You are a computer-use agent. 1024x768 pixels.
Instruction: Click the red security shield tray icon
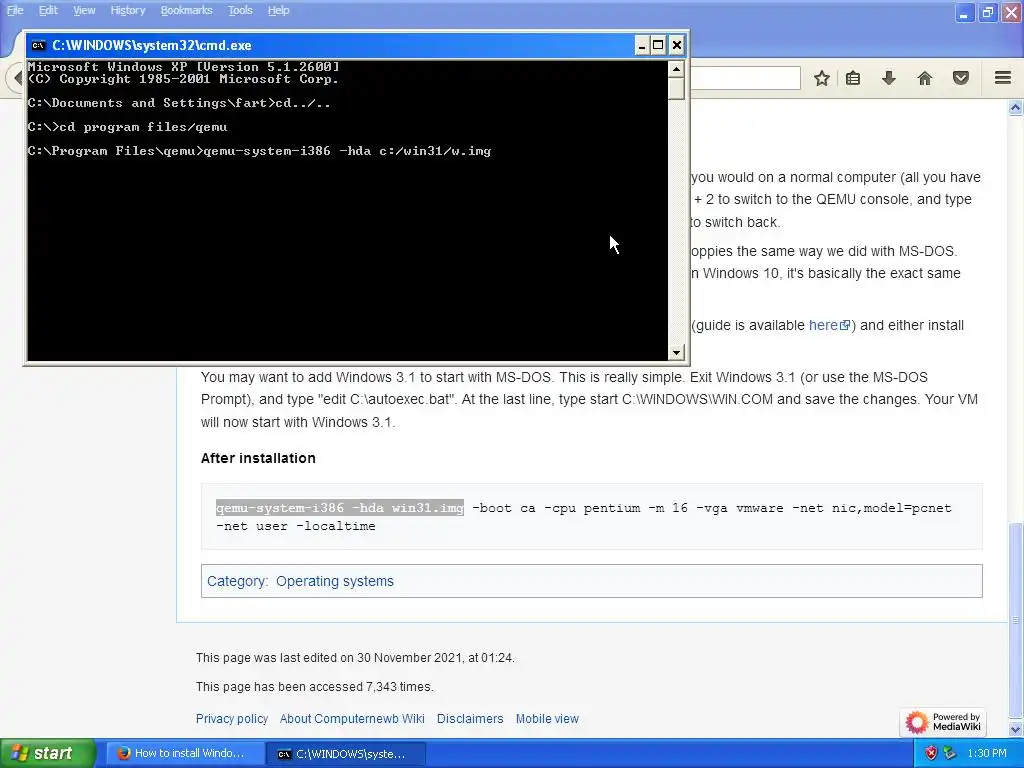point(931,753)
